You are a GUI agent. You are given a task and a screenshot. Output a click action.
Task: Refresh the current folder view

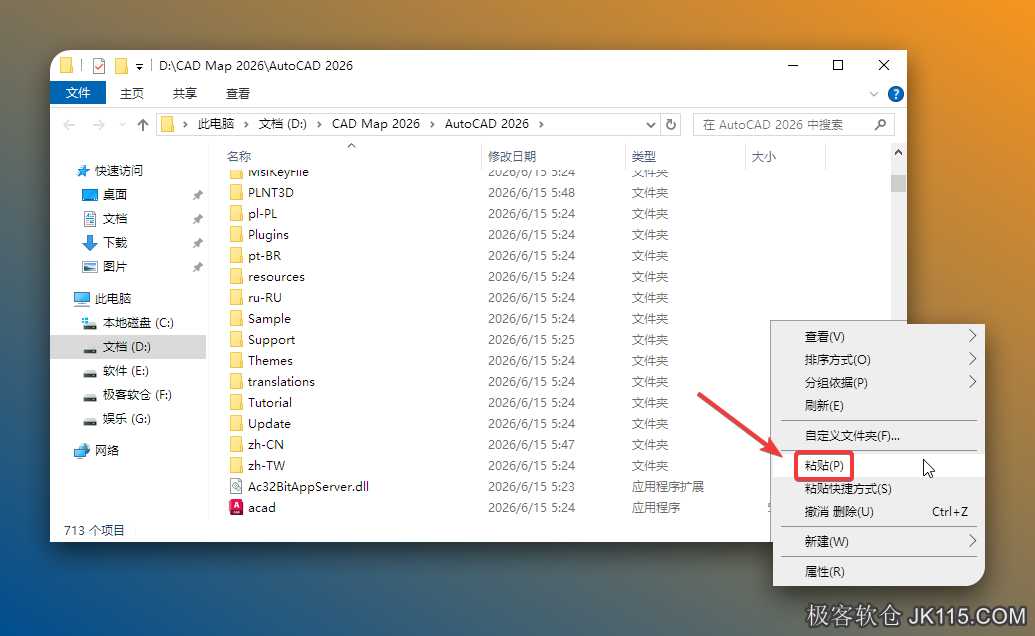click(x=671, y=124)
